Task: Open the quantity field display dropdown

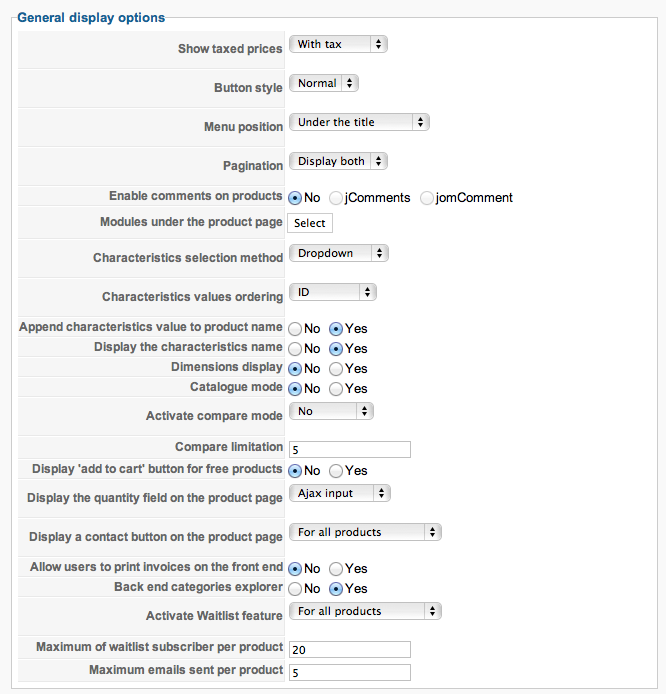Action: [339, 493]
